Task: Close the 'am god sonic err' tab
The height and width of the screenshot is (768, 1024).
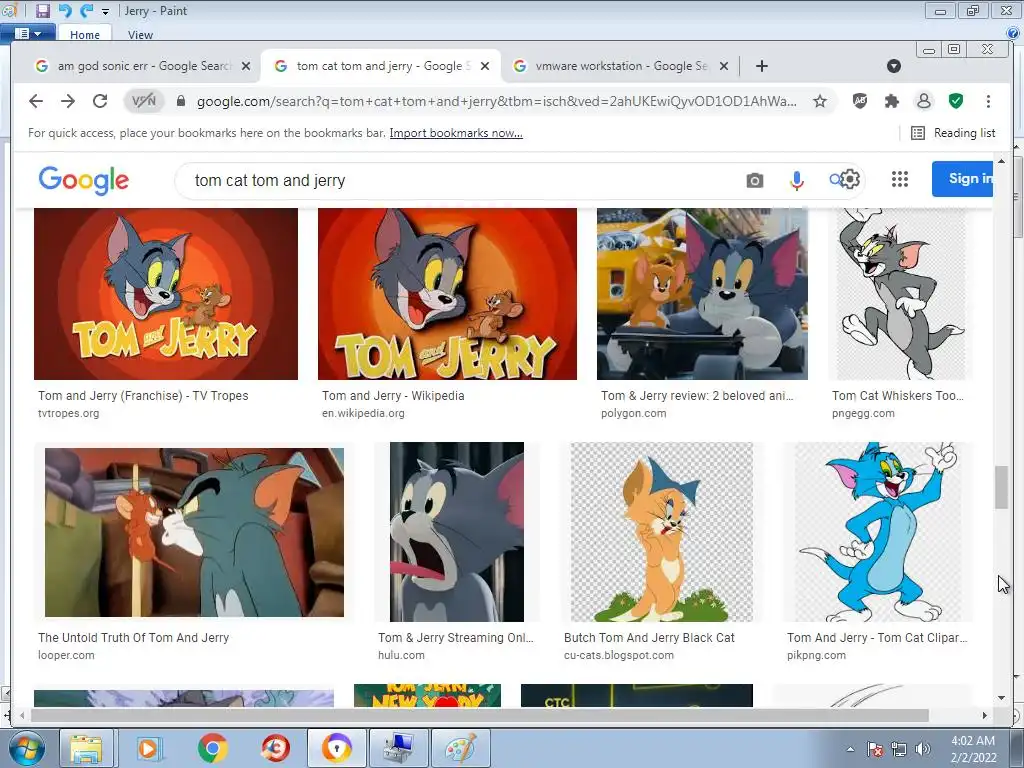Action: point(246,66)
